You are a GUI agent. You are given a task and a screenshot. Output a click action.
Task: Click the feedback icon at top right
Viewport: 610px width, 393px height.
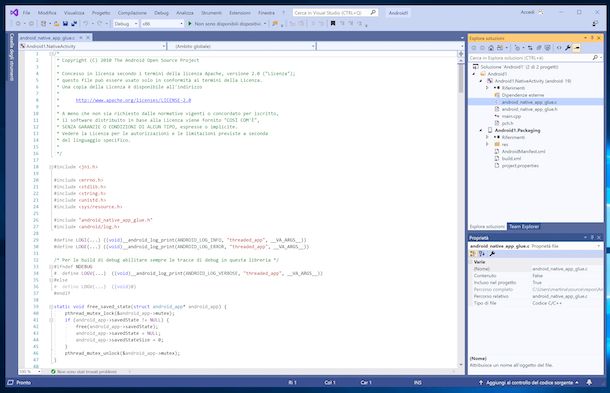[595, 24]
